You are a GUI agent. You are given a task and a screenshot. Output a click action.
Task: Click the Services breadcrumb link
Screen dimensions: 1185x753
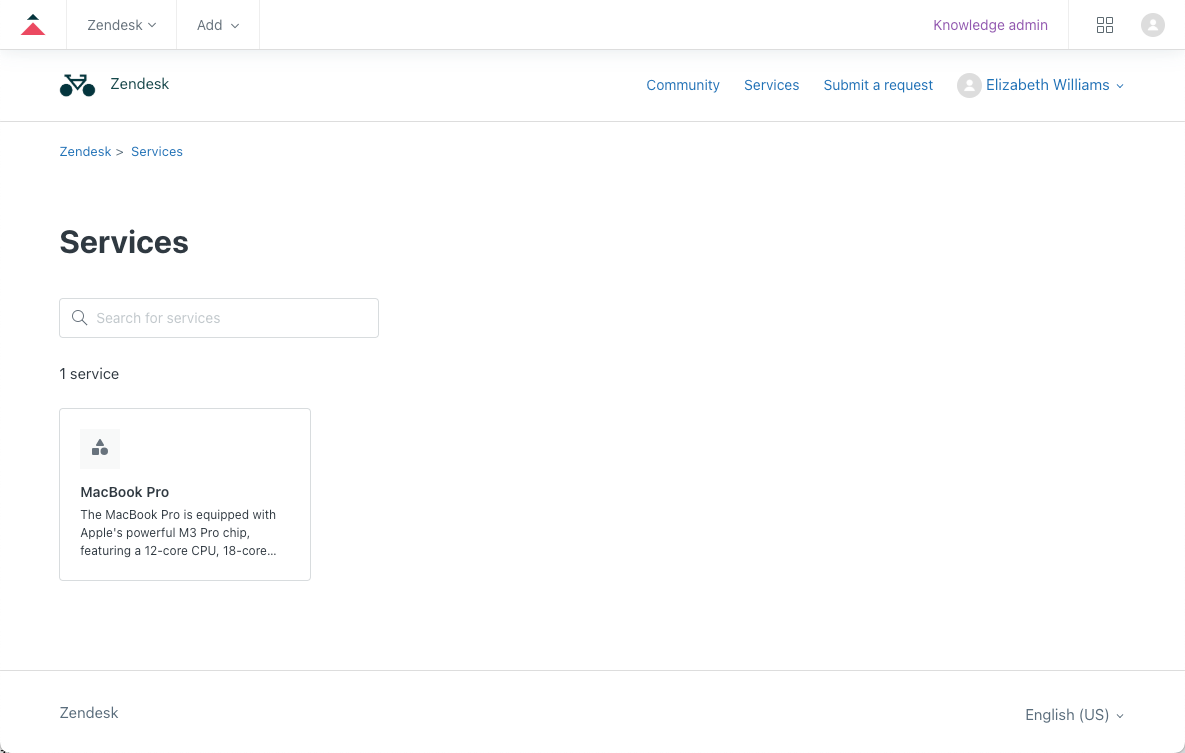click(x=156, y=151)
